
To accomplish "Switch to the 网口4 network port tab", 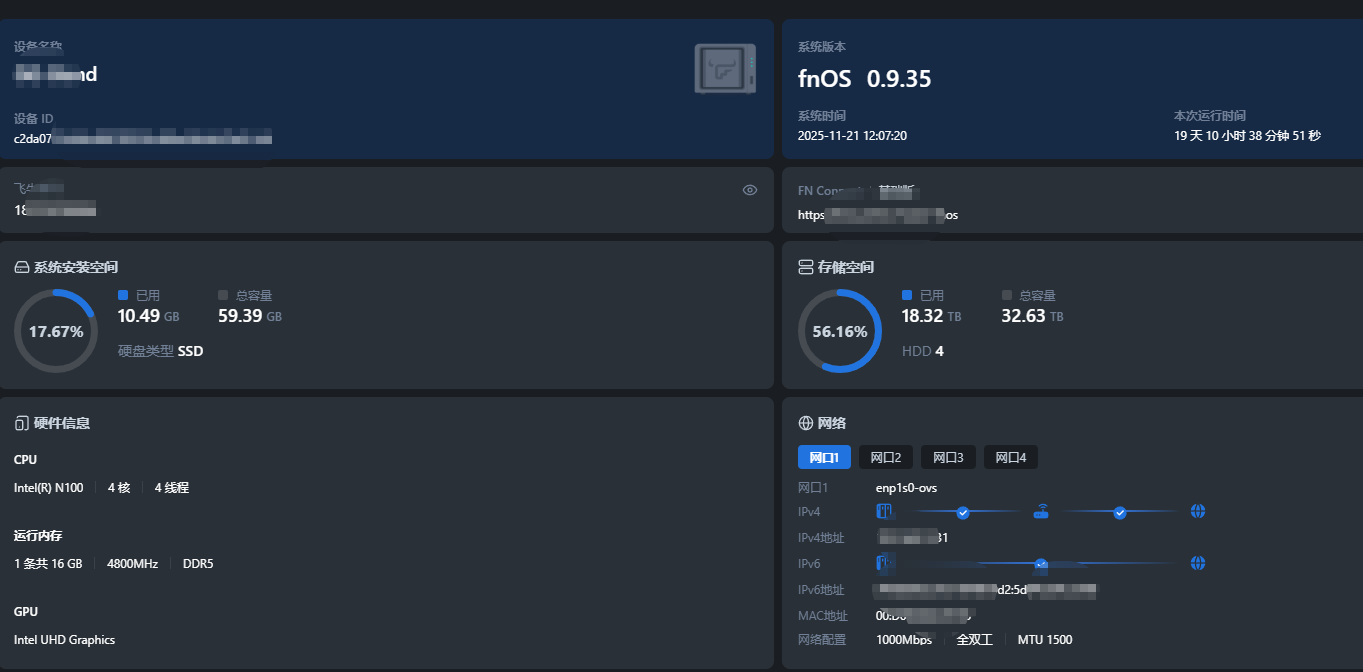I will pyautogui.click(x=1010, y=457).
